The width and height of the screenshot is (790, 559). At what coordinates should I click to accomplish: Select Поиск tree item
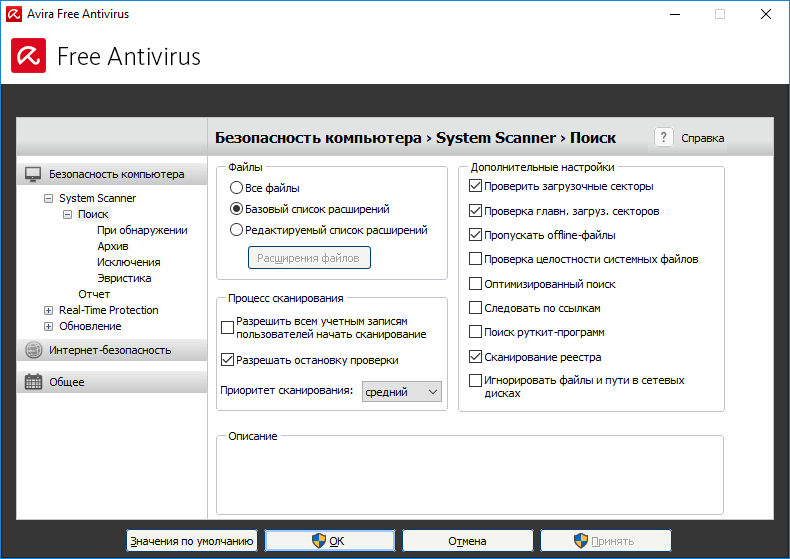pos(93,215)
